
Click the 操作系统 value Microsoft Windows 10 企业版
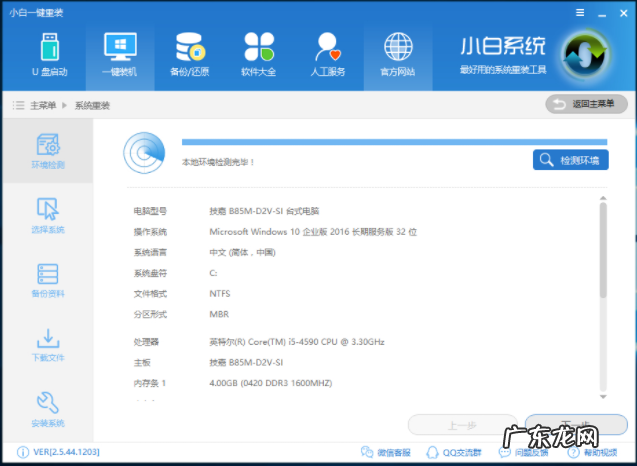coord(313,232)
